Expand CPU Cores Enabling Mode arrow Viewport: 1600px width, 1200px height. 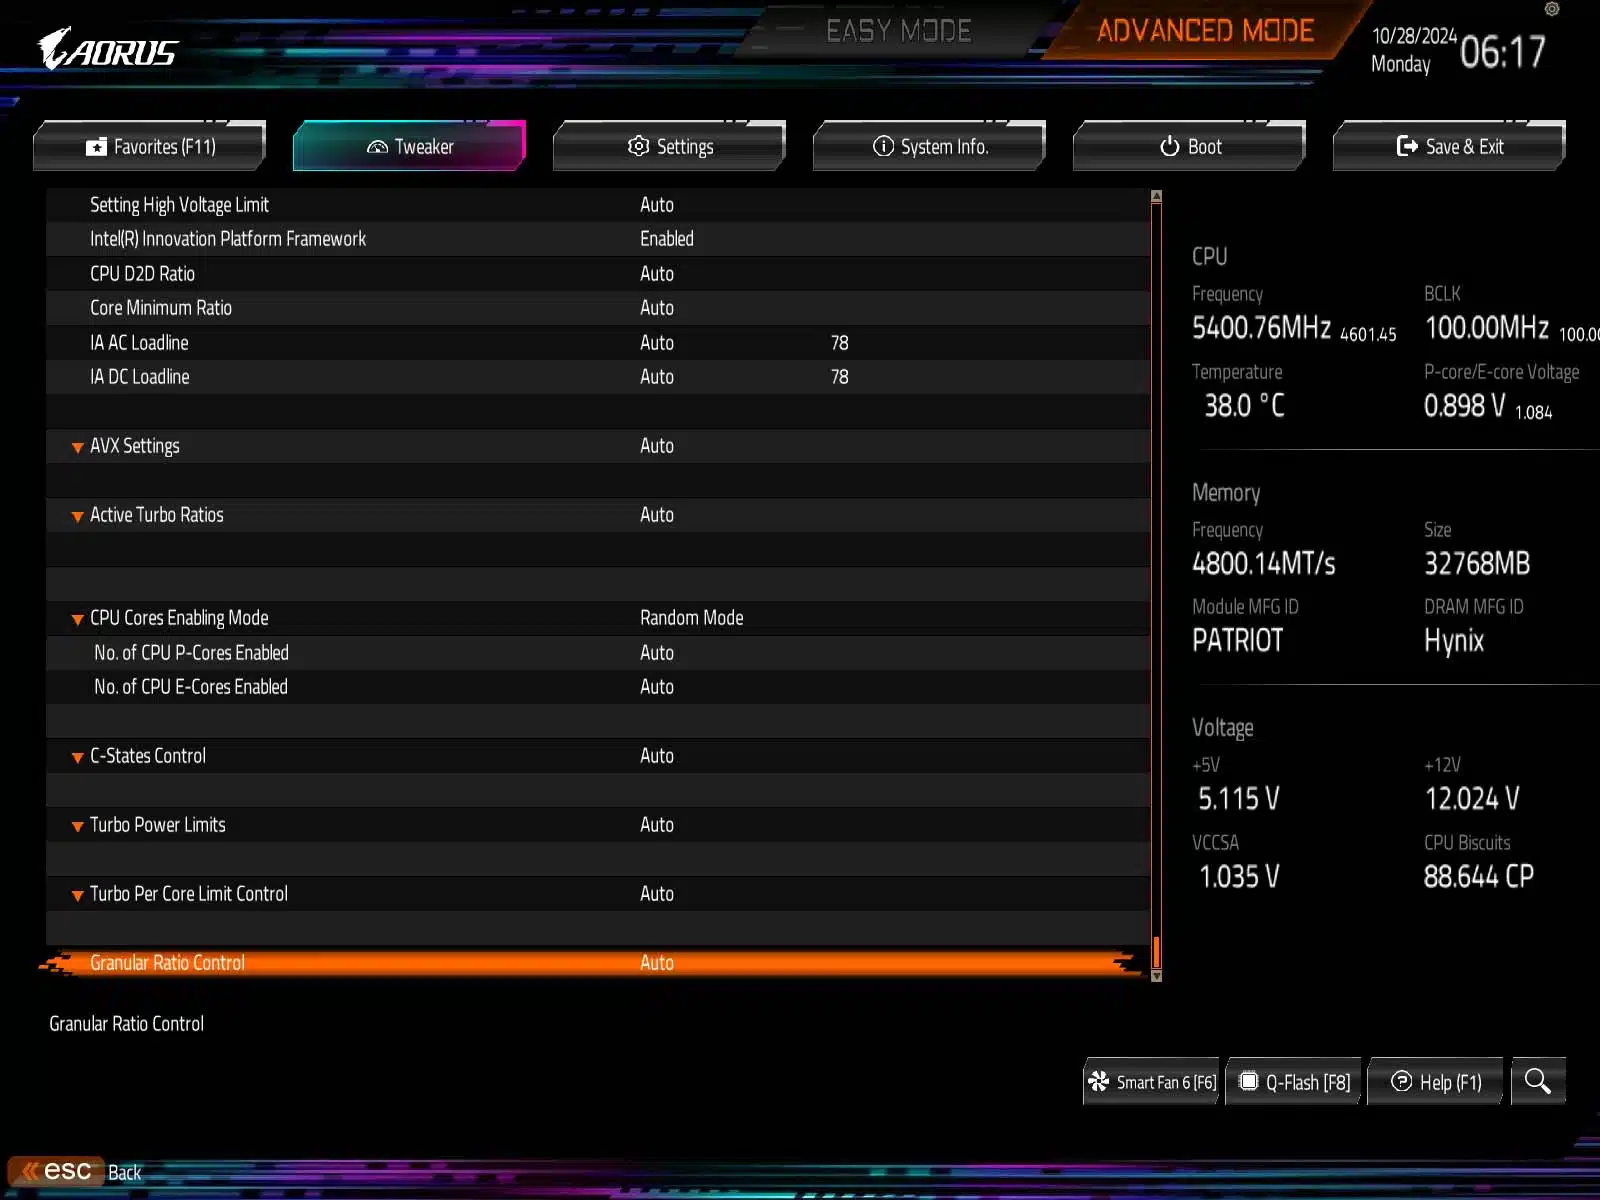tap(77, 619)
